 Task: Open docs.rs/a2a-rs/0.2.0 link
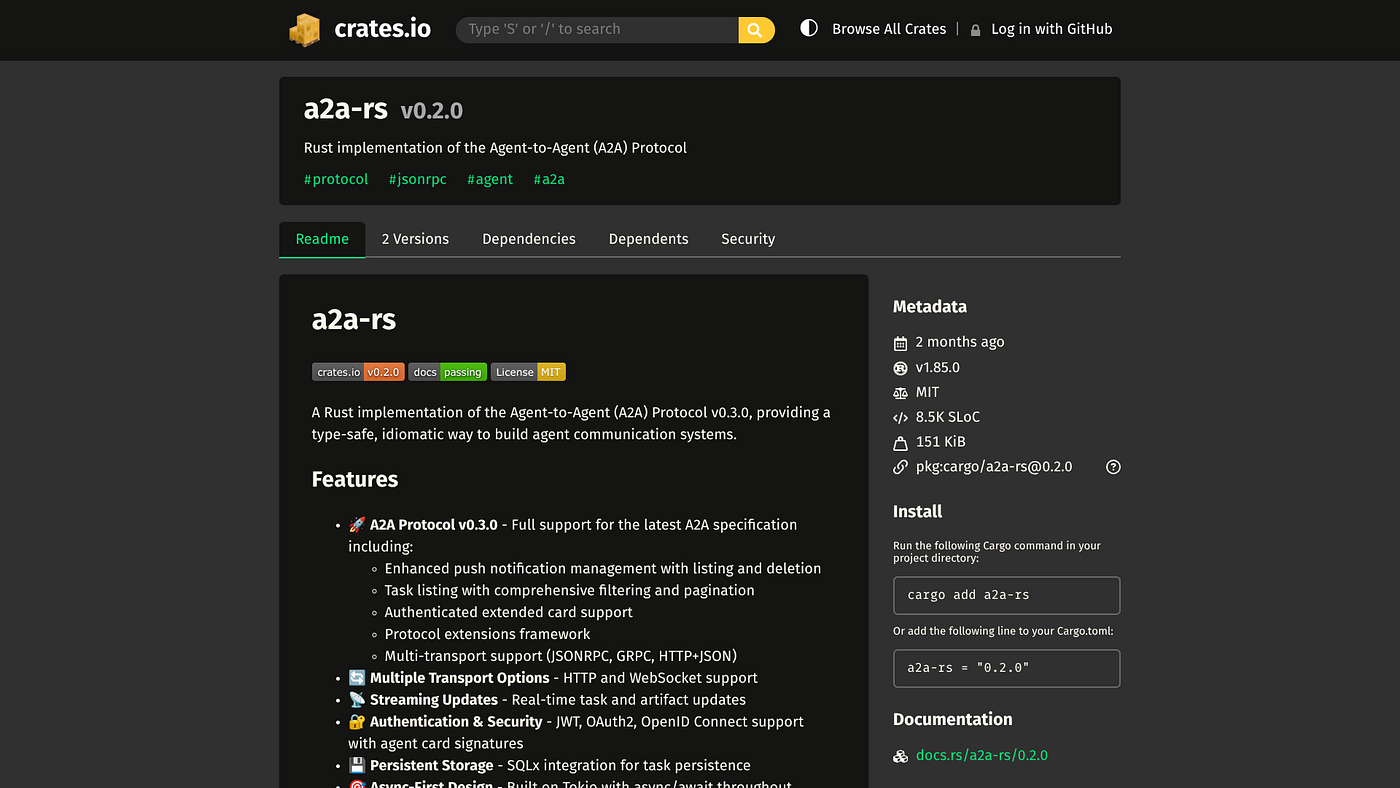point(982,756)
